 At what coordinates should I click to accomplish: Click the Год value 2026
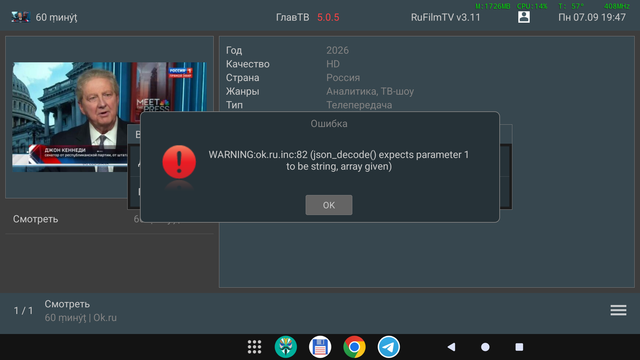pos(337,50)
